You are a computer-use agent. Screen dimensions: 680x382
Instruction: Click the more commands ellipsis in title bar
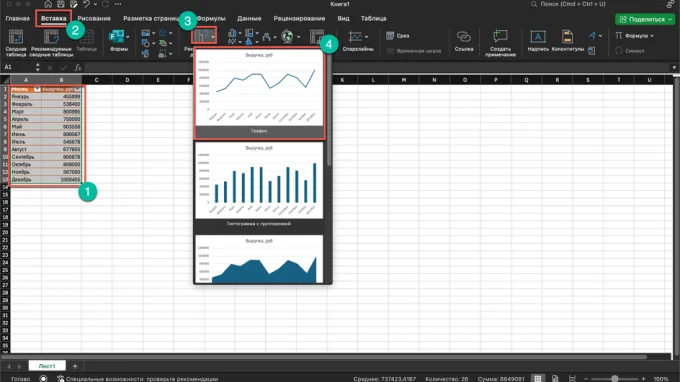[x=118, y=4]
